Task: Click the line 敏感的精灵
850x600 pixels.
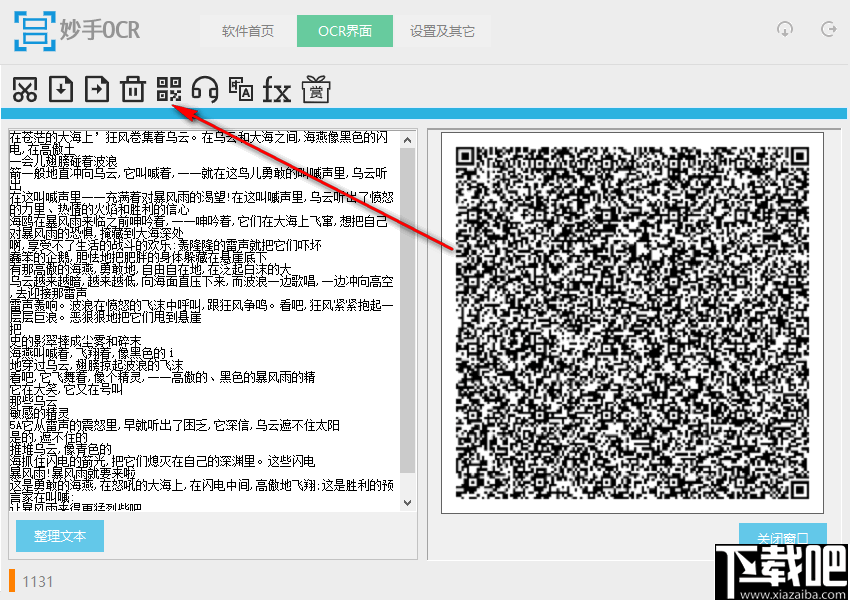Action: (40, 414)
